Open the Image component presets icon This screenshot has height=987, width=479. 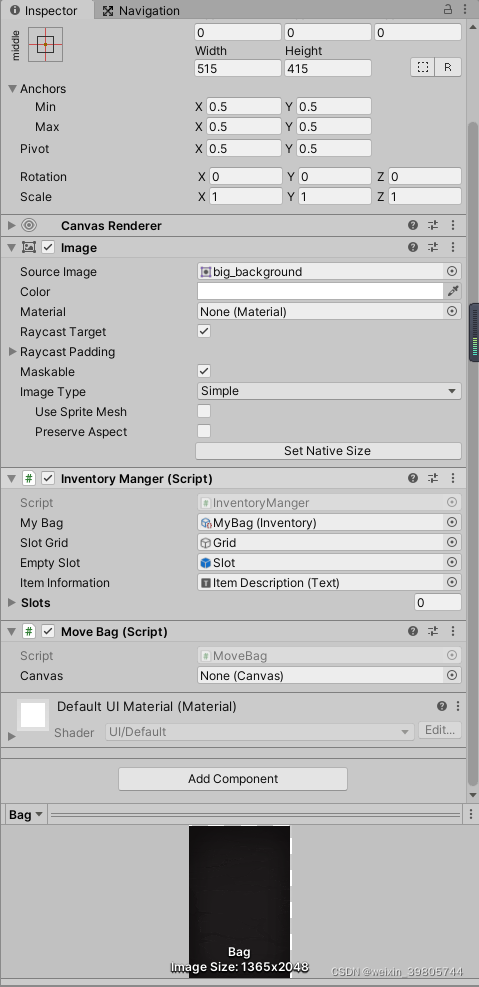click(433, 247)
